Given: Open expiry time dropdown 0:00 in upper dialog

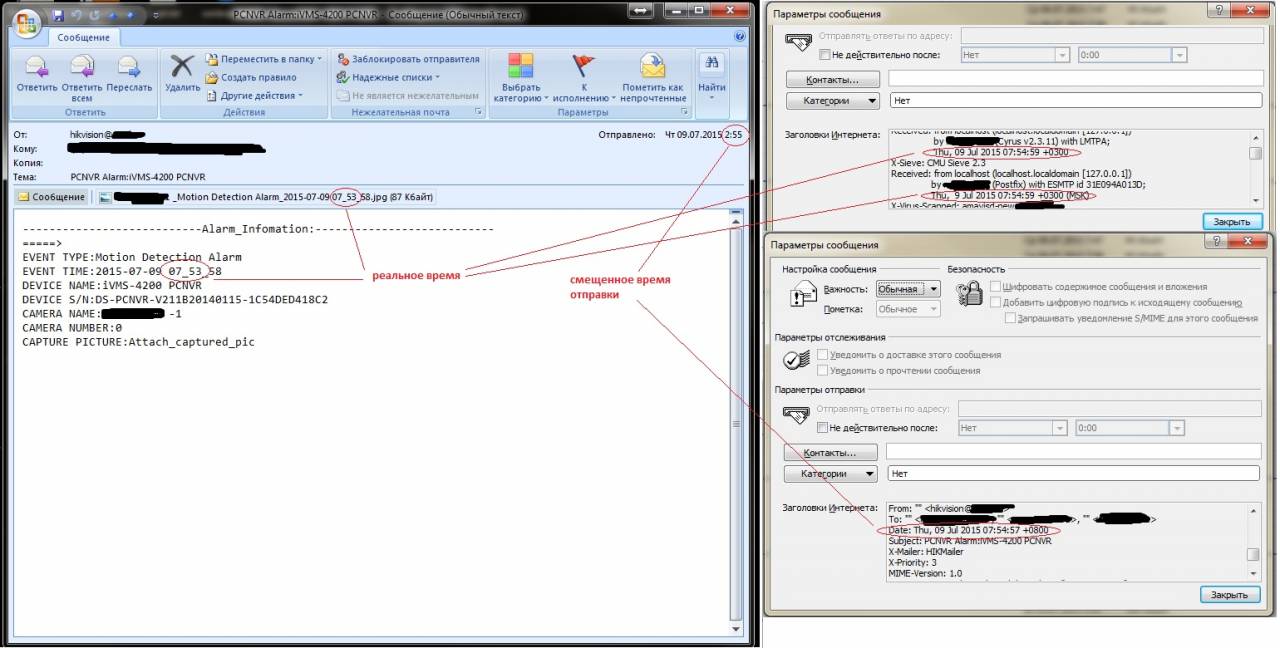Looking at the screenshot, I should coord(1132,55).
